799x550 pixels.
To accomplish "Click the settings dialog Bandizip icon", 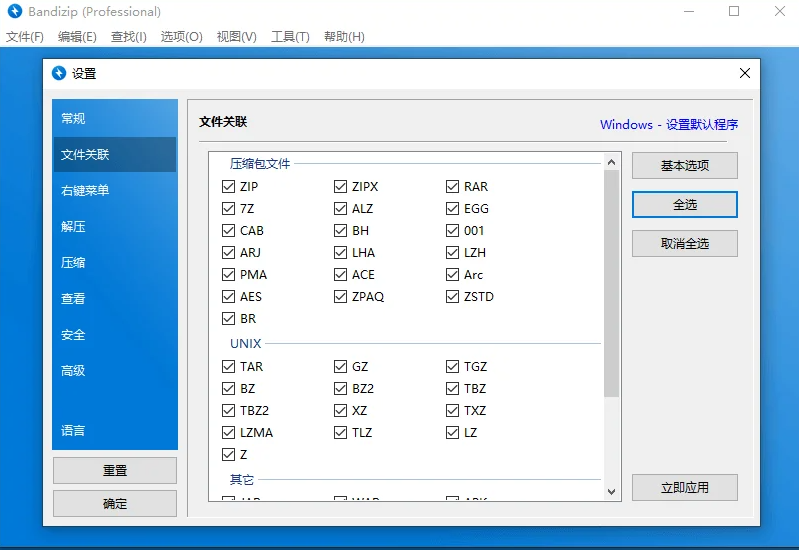I will [x=59, y=73].
